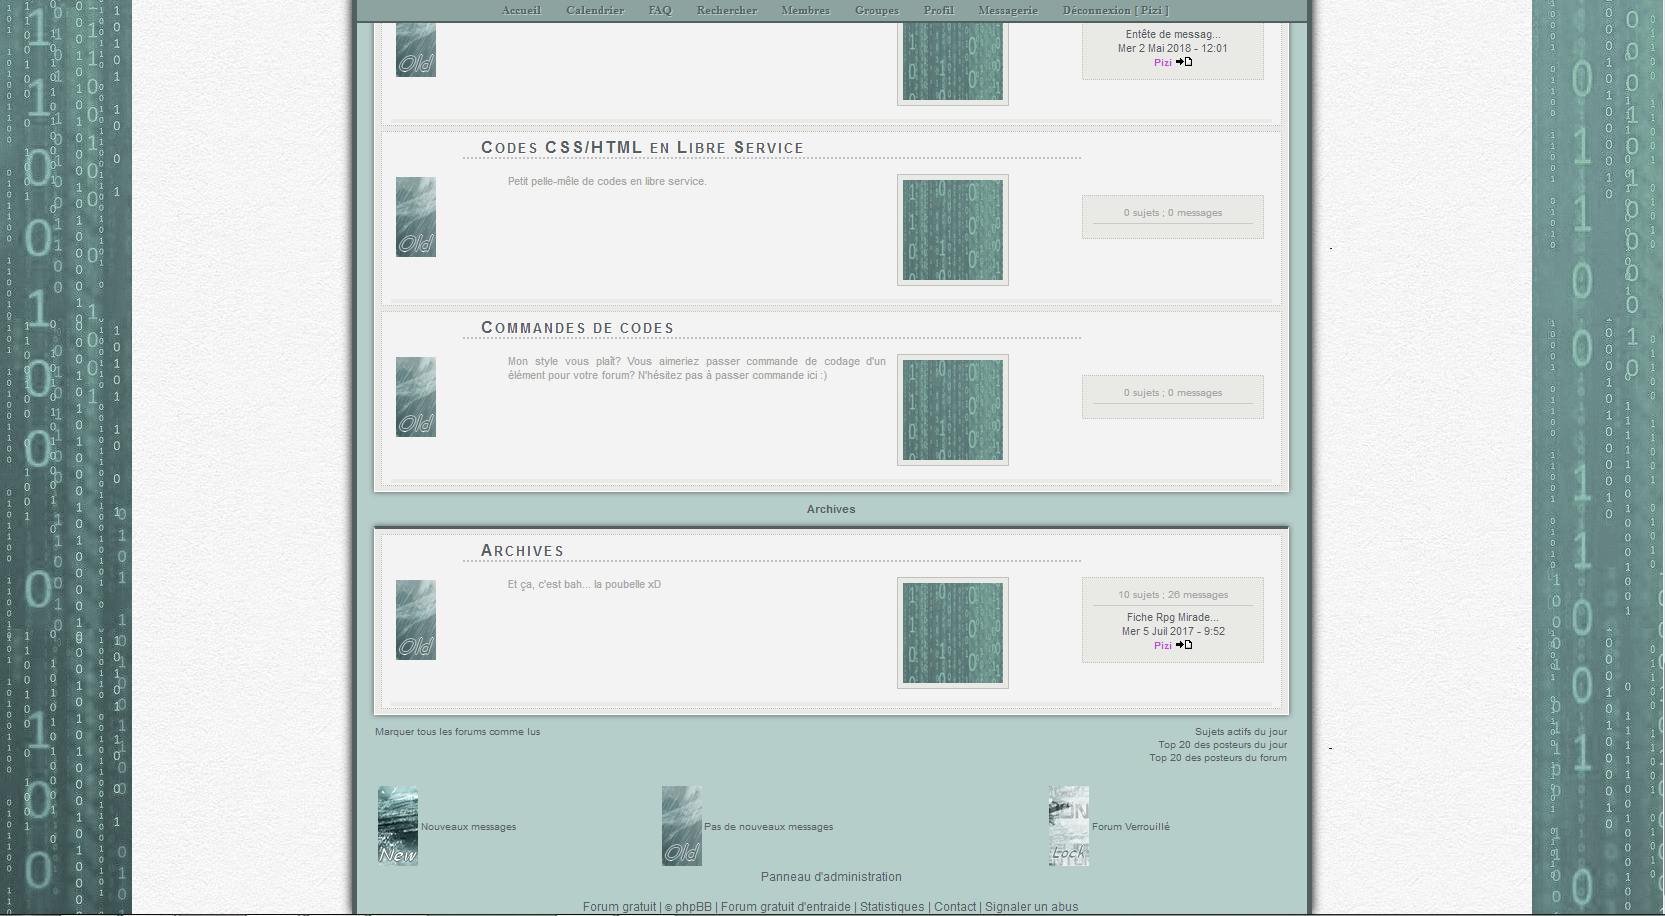Click the Forum Verrouillé lock legend icon
Viewport: 1665px width, 916px height.
click(1069, 826)
